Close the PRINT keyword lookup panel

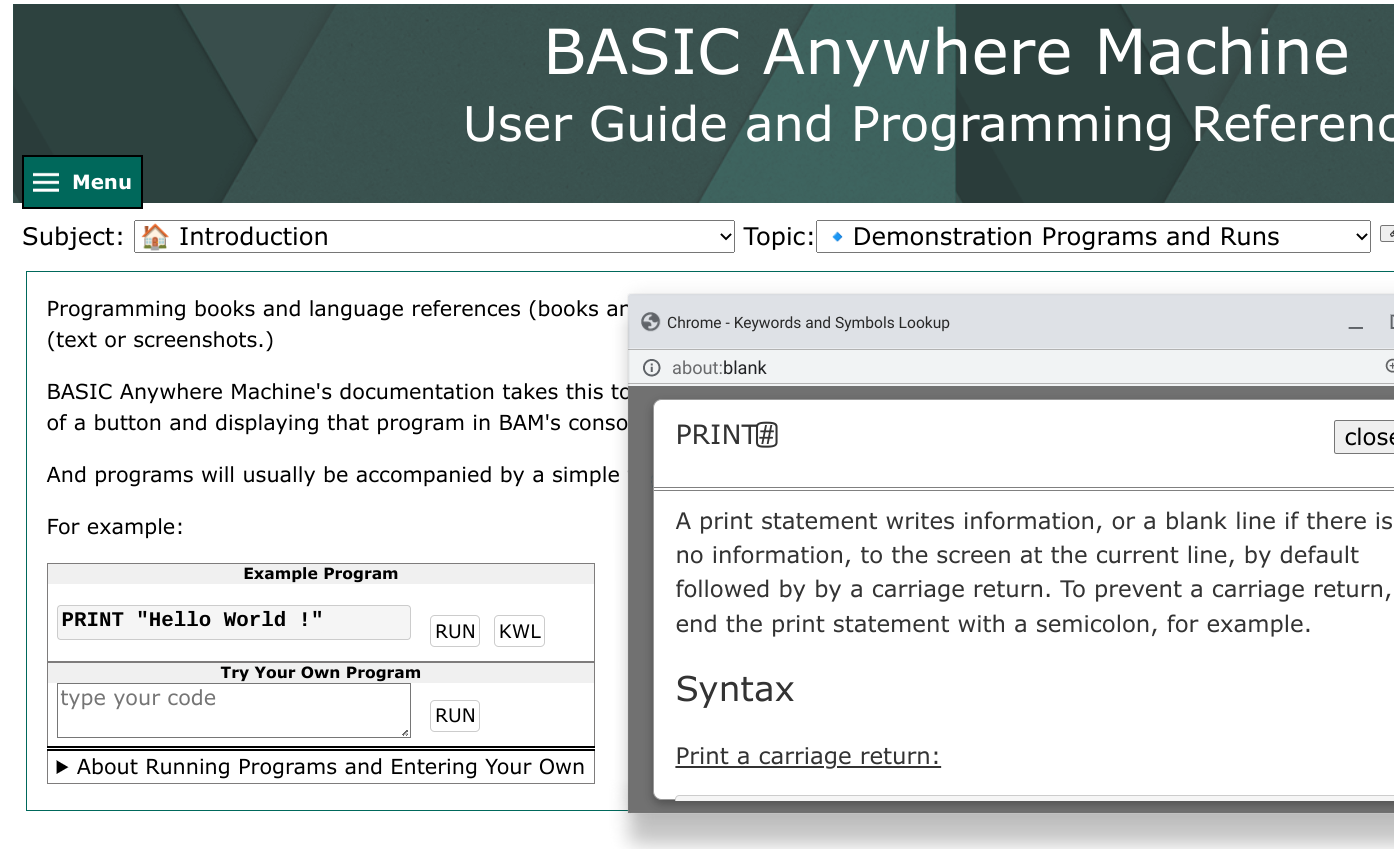pos(1366,437)
